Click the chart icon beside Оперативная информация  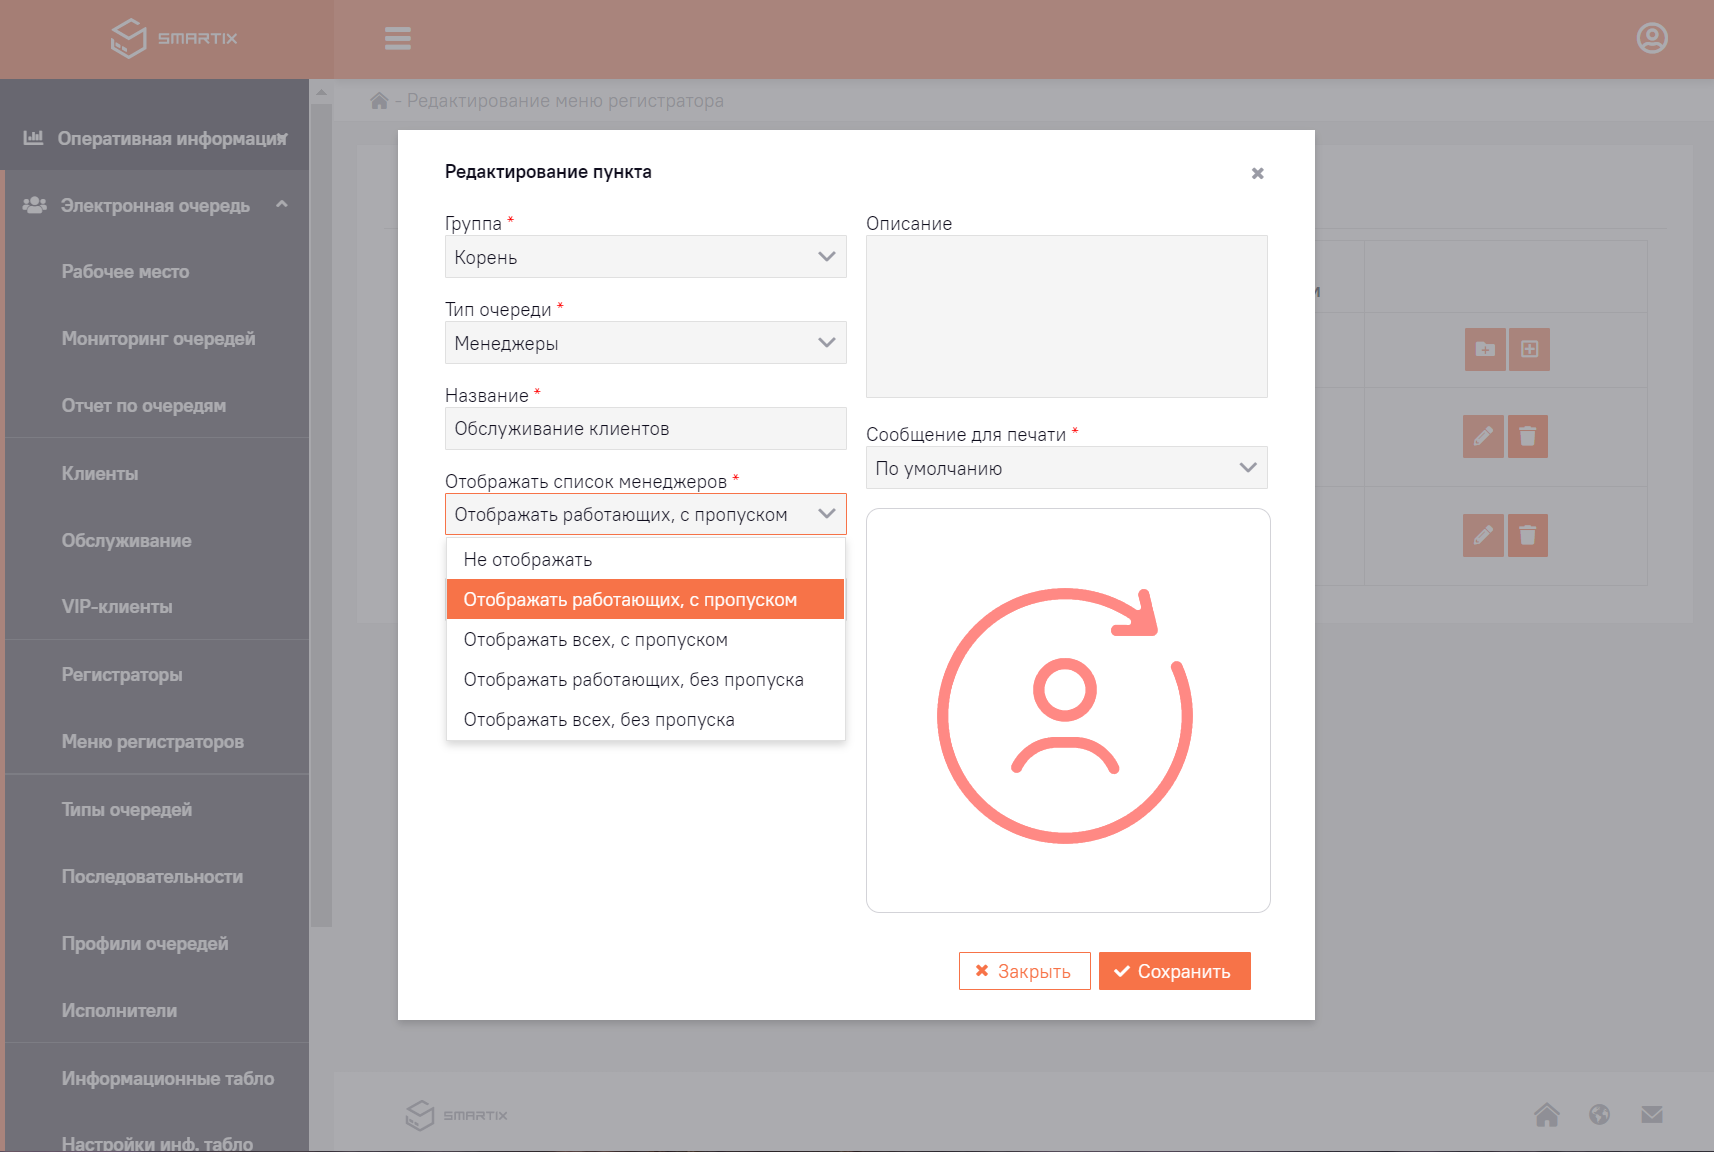tap(33, 137)
